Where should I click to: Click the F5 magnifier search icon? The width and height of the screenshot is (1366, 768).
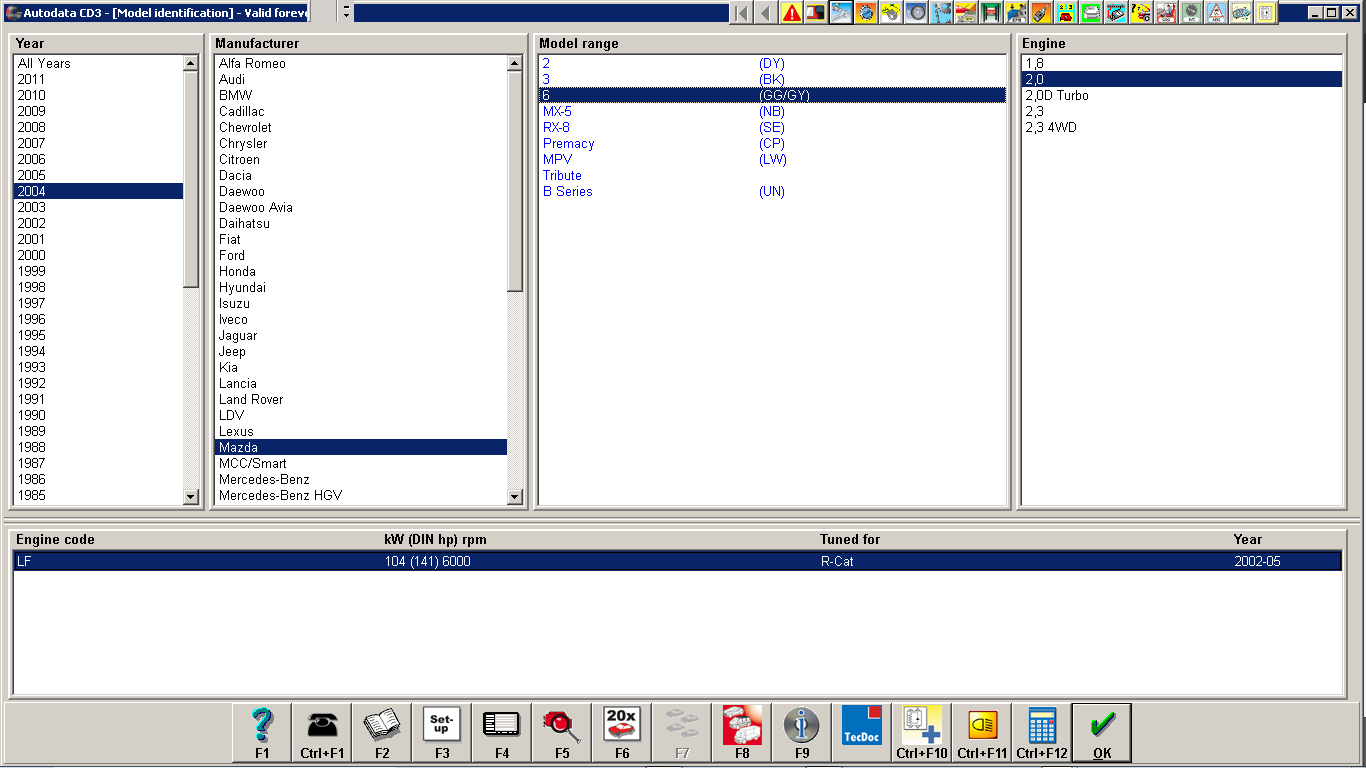pyautogui.click(x=562, y=732)
